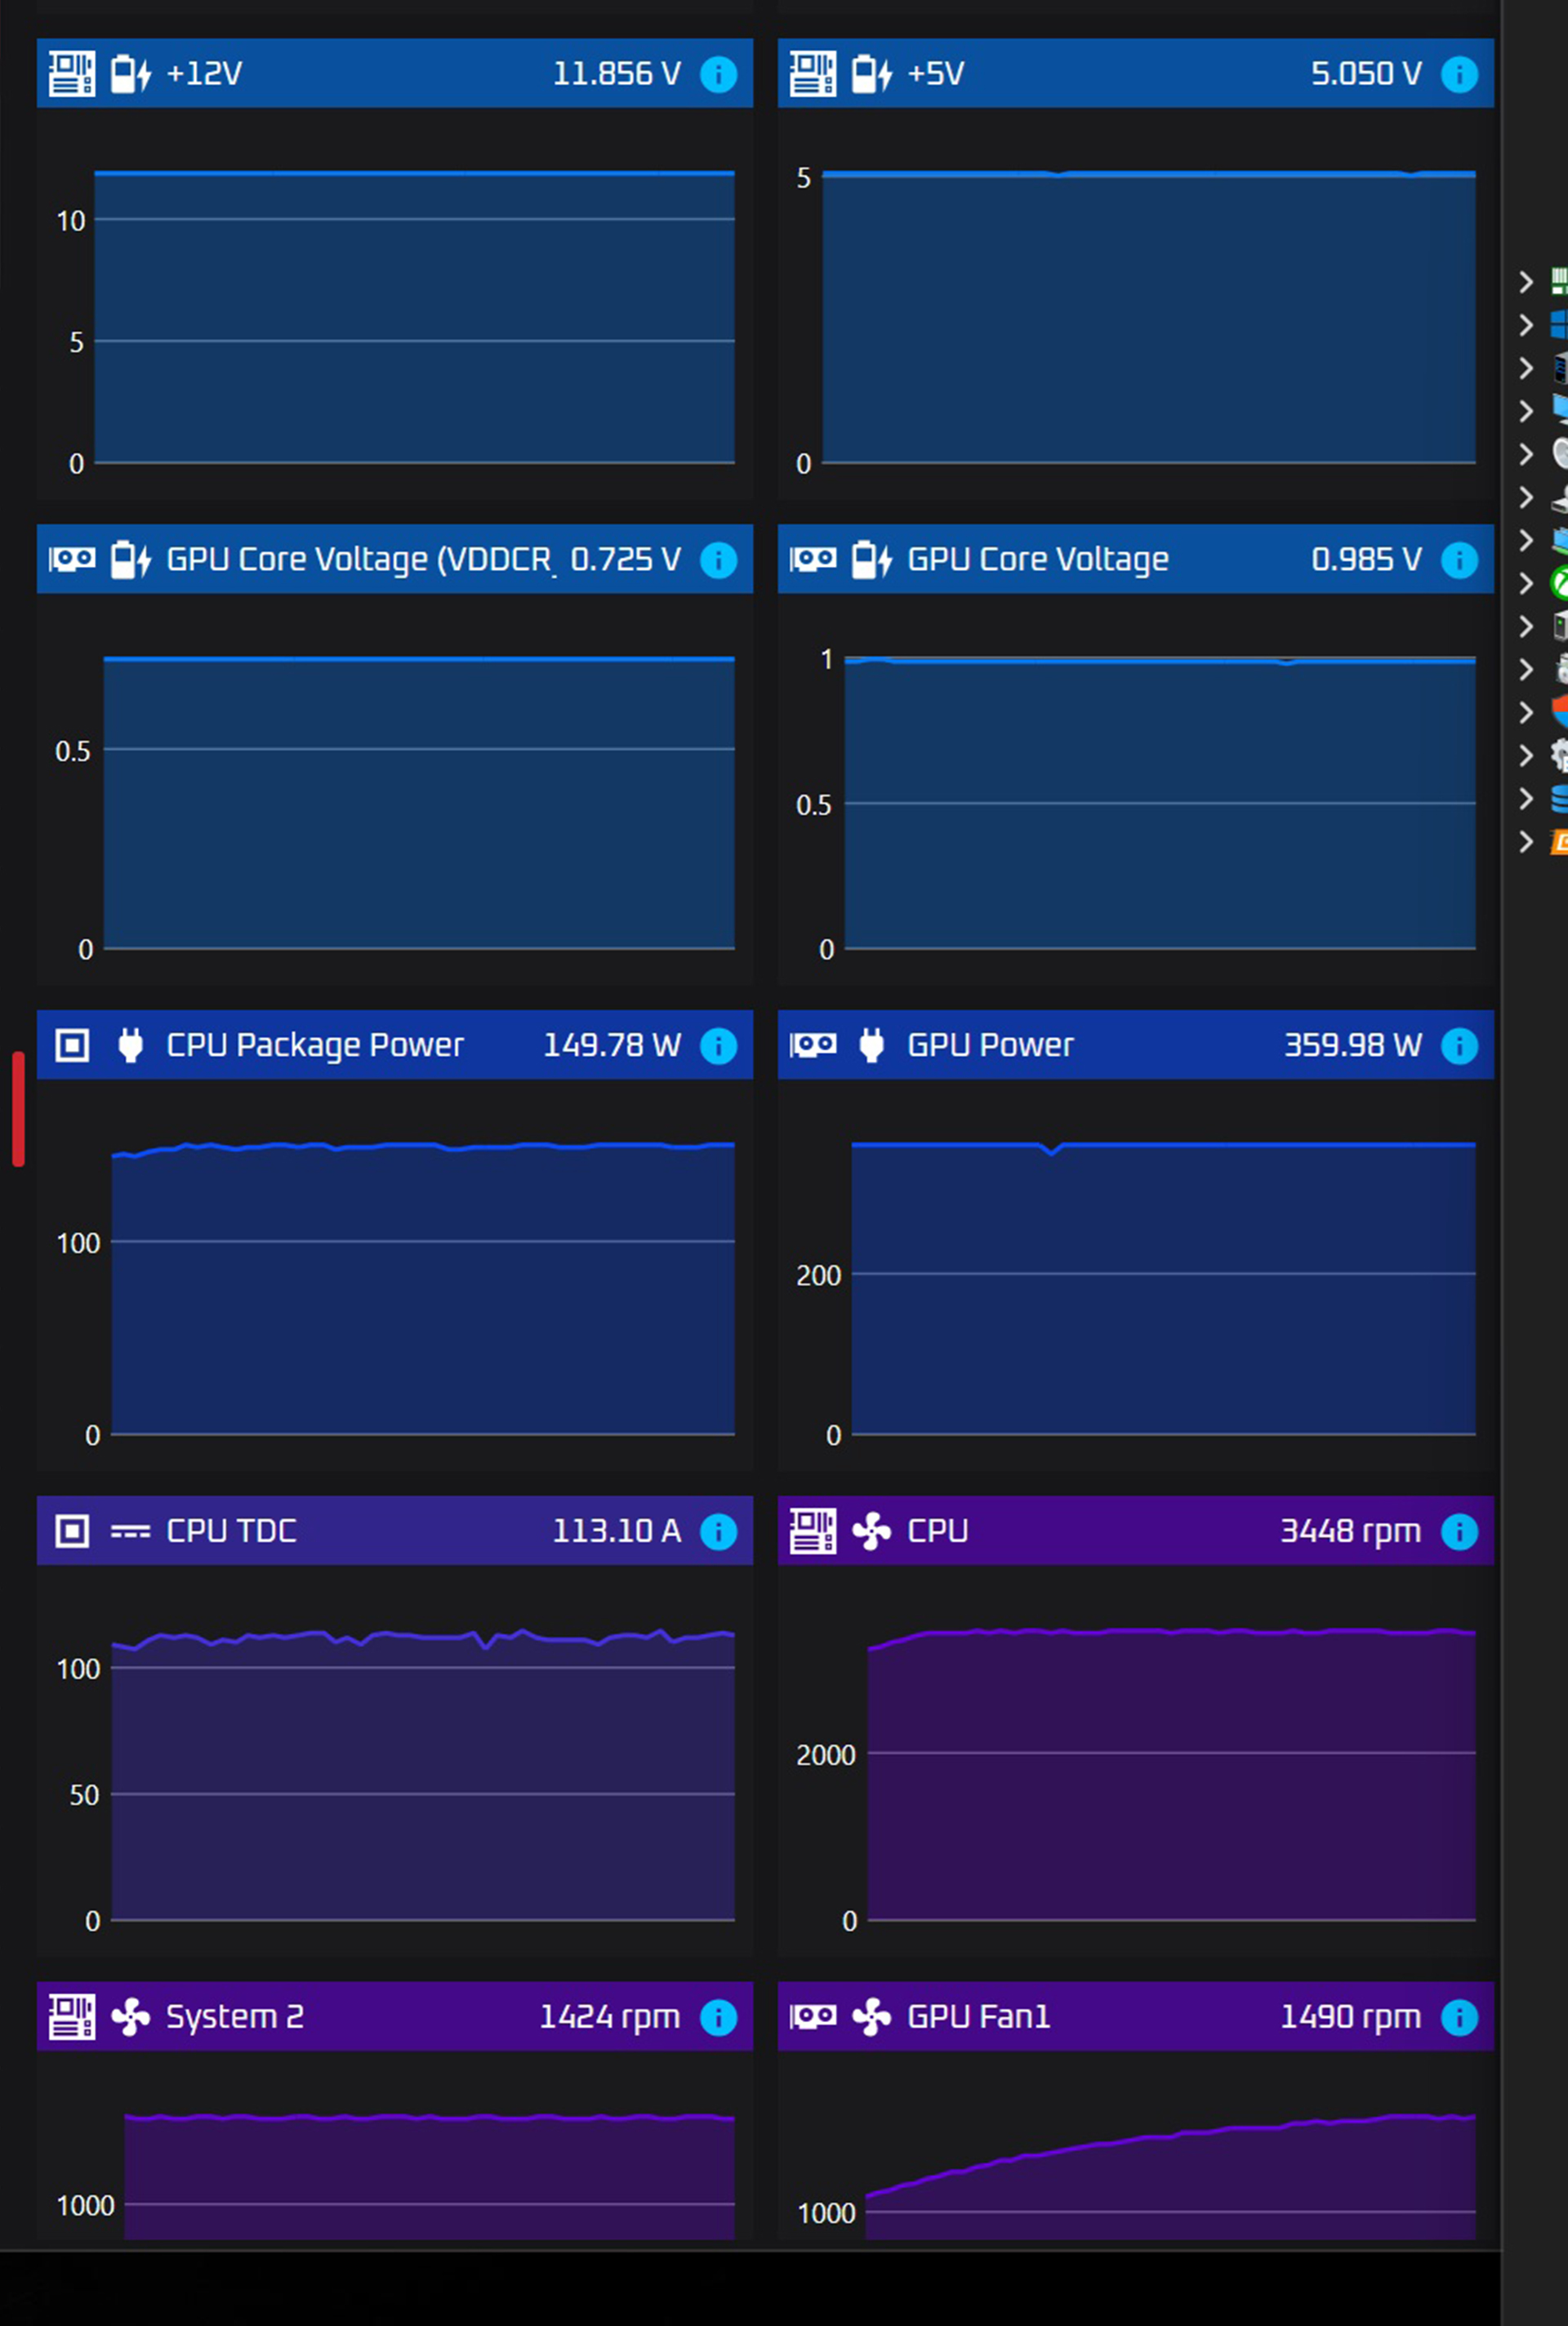
Task: Open info for GPU Power sensor
Action: point(1459,1046)
